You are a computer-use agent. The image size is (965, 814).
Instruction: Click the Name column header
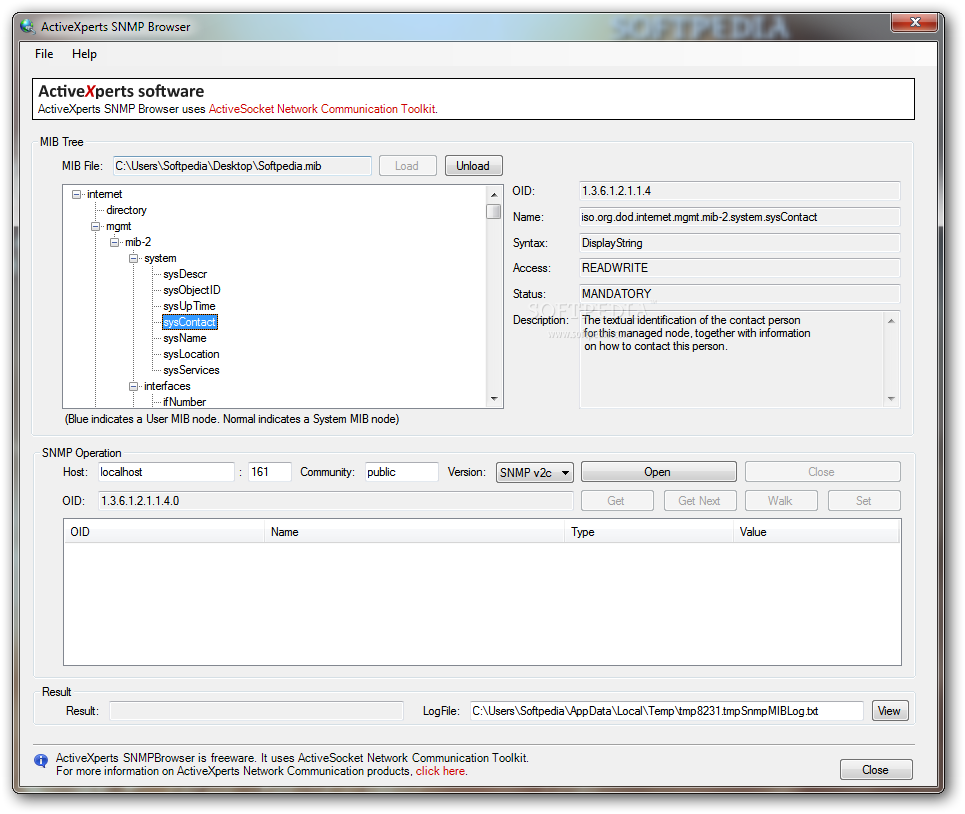414,532
